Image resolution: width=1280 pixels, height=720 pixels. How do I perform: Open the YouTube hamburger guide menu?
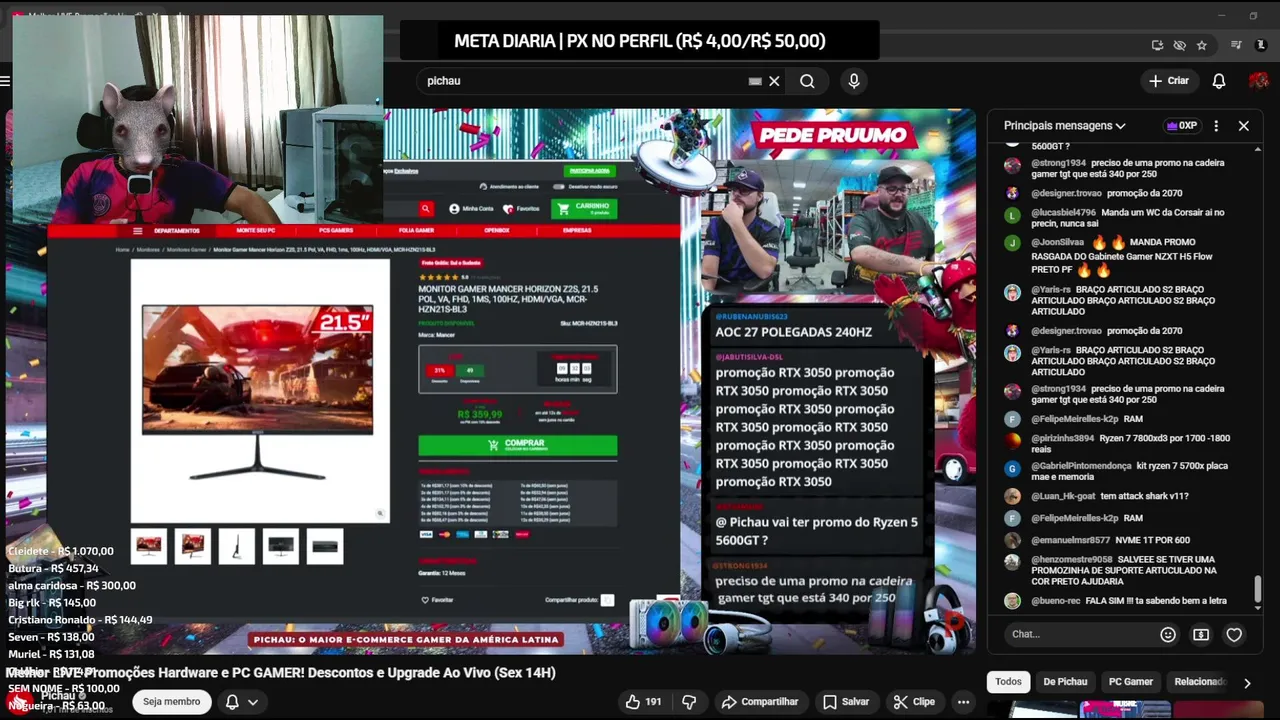click(x=5, y=81)
